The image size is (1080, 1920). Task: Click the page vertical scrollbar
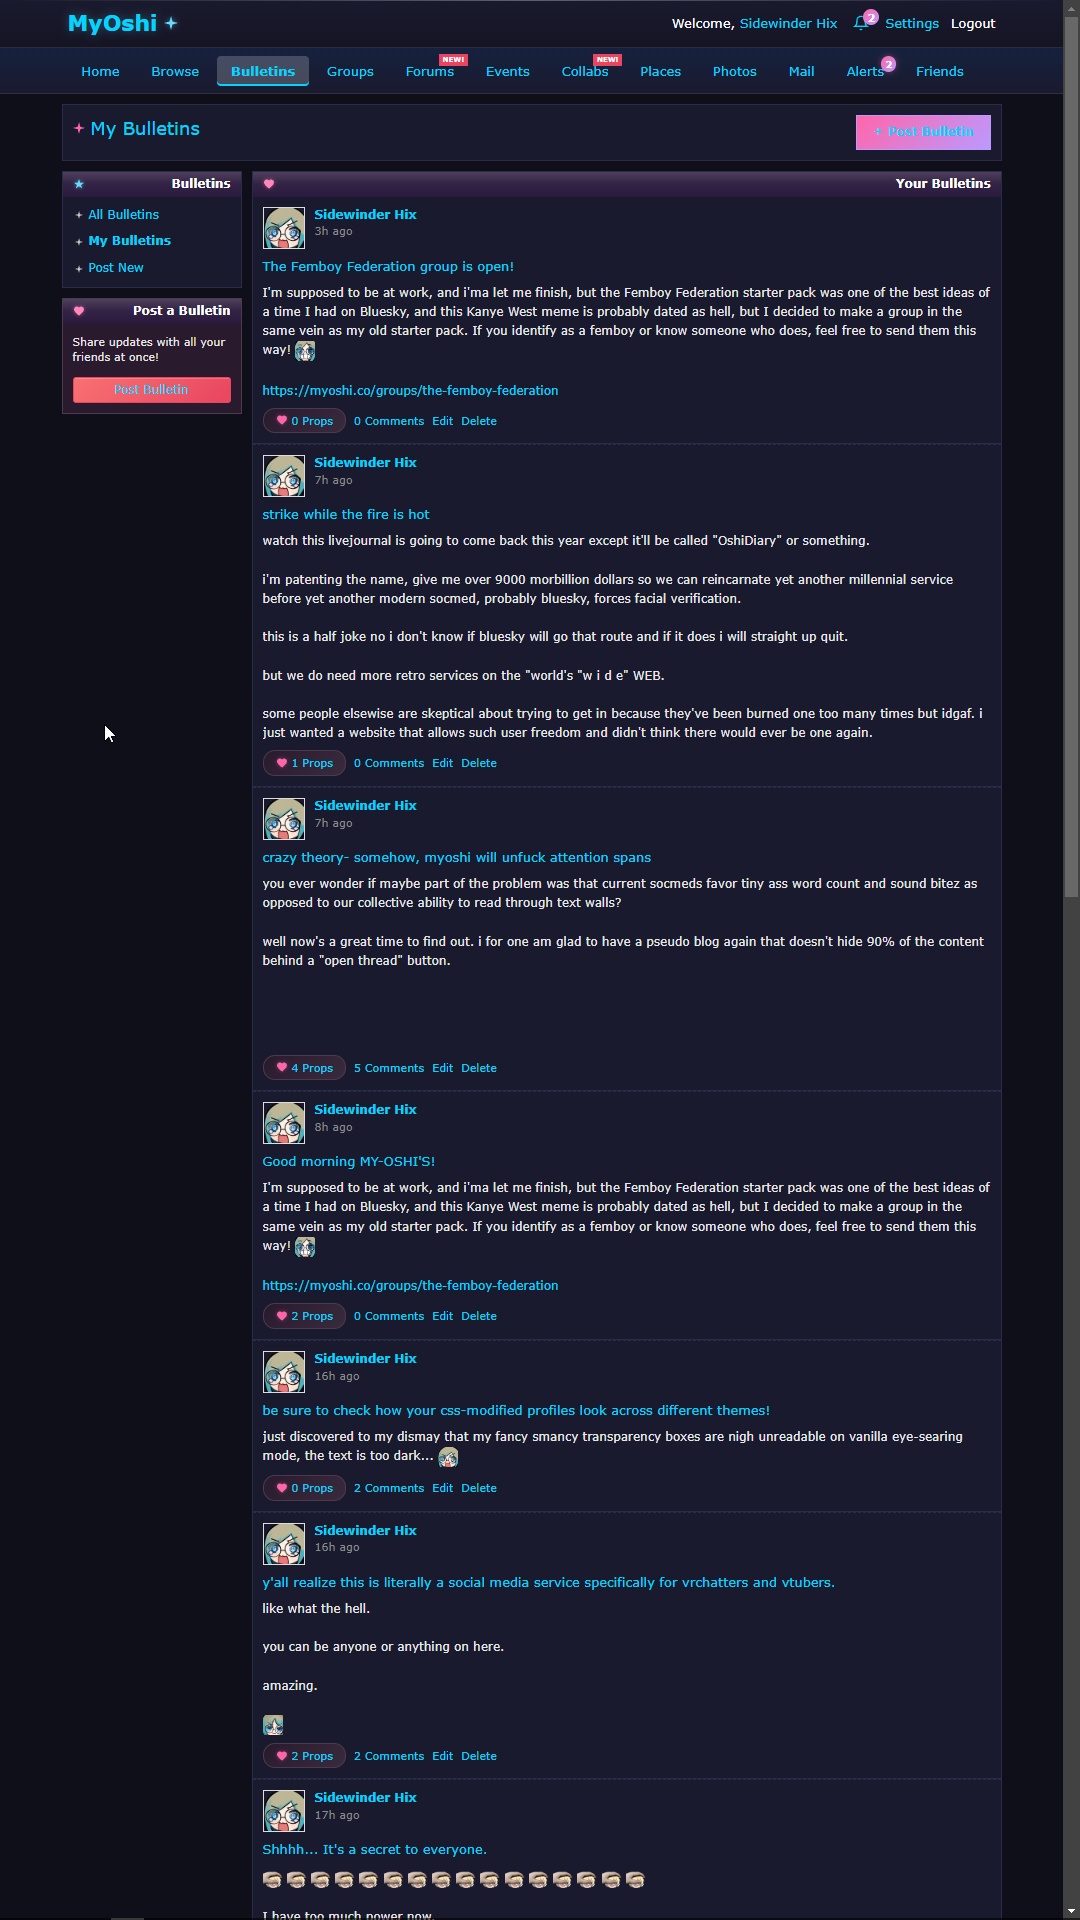tap(1071, 960)
